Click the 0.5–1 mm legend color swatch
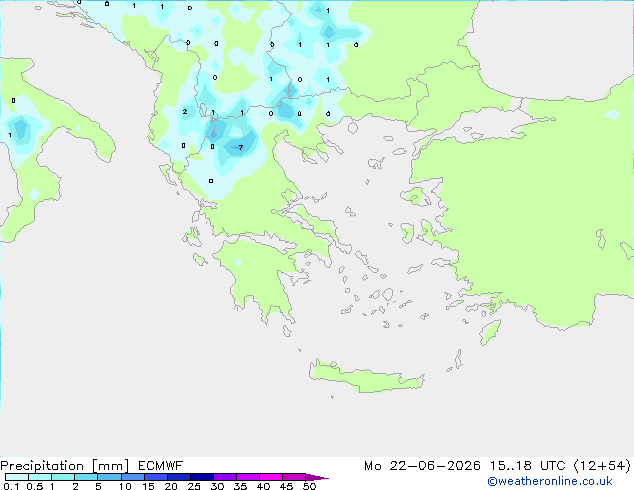The height and width of the screenshot is (490, 634). tap(40, 477)
